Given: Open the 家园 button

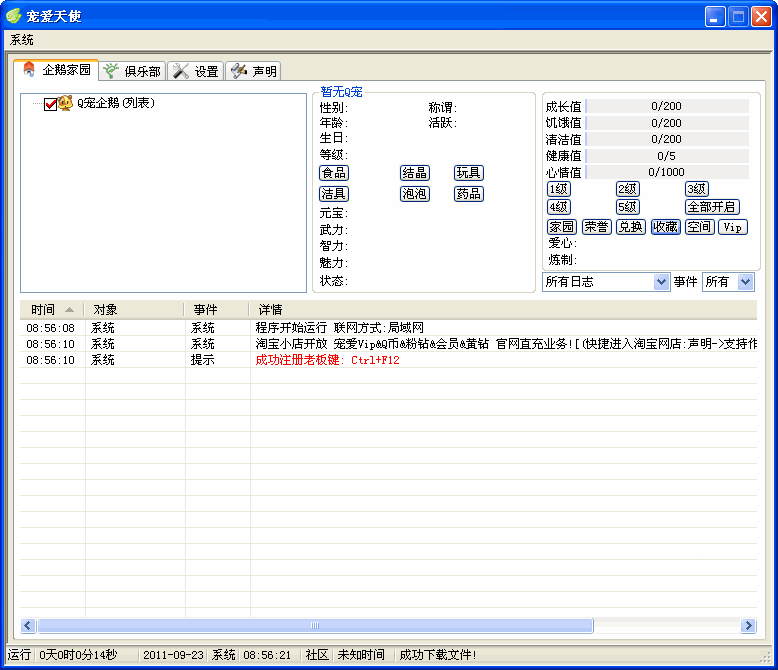Looking at the screenshot, I should point(561,227).
